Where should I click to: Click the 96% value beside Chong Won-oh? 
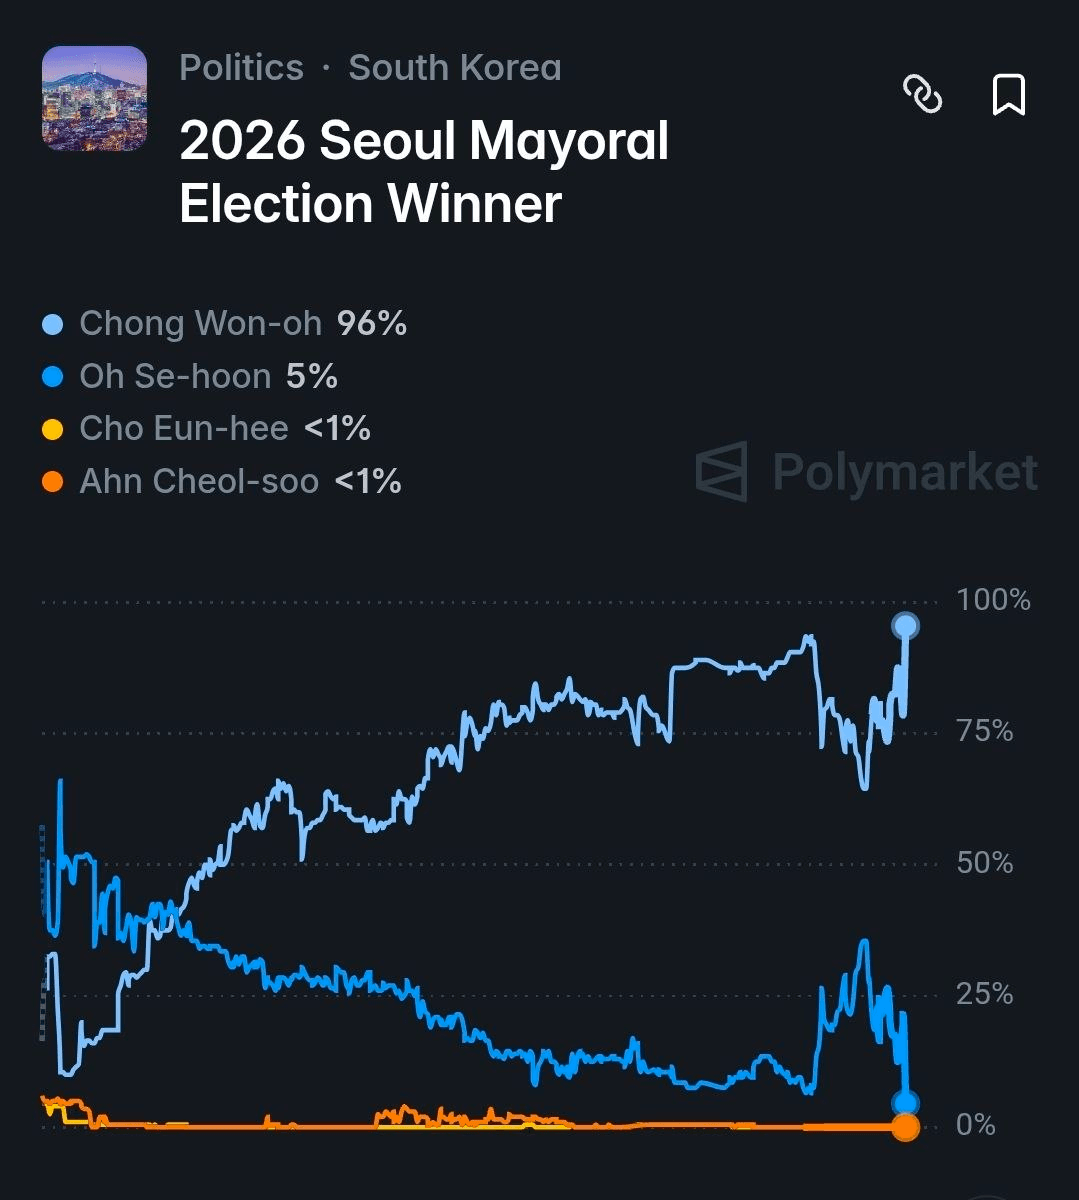[x=372, y=324]
